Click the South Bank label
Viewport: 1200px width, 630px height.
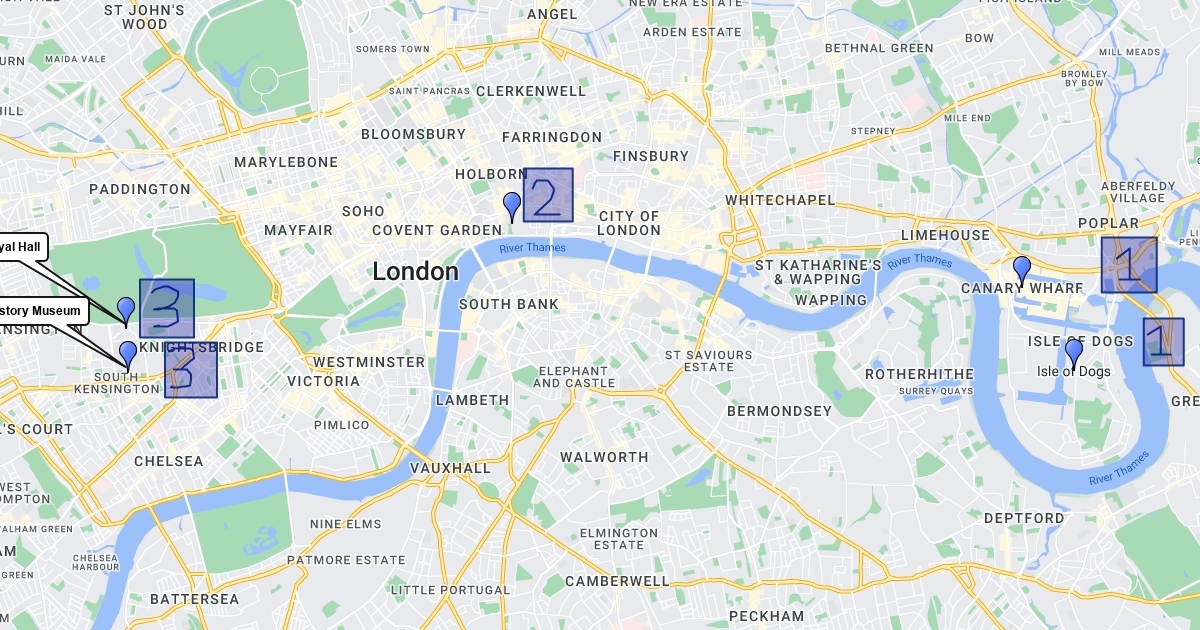coord(509,304)
